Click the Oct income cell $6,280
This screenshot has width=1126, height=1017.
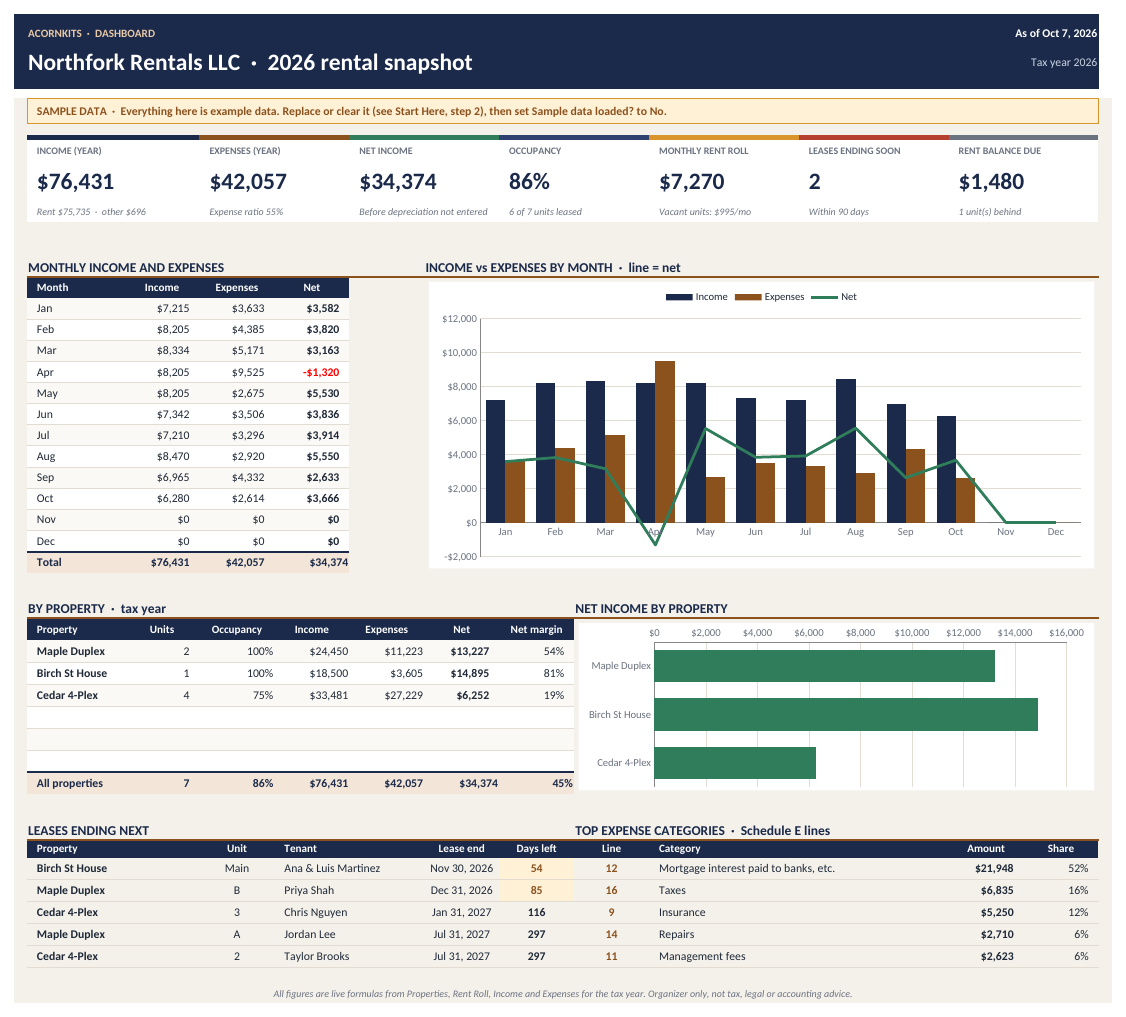173,498
